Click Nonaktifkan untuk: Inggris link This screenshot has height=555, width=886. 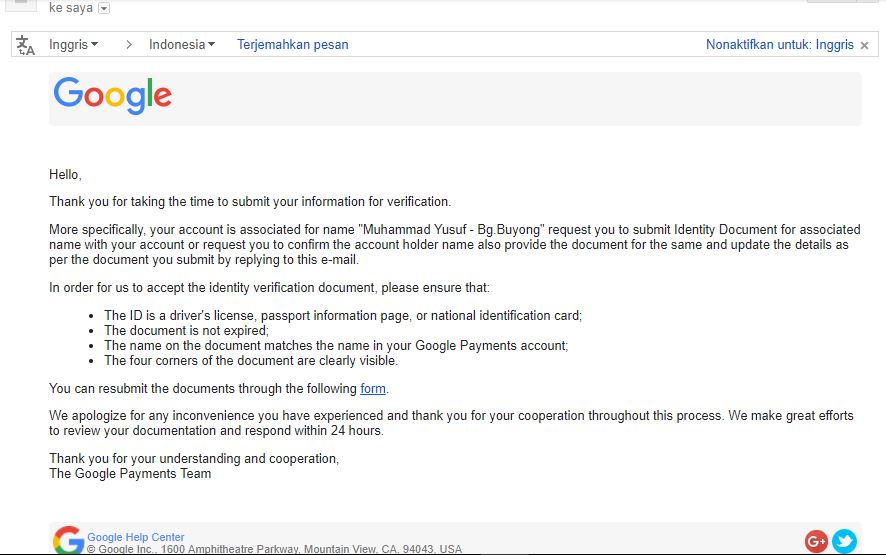(x=780, y=44)
